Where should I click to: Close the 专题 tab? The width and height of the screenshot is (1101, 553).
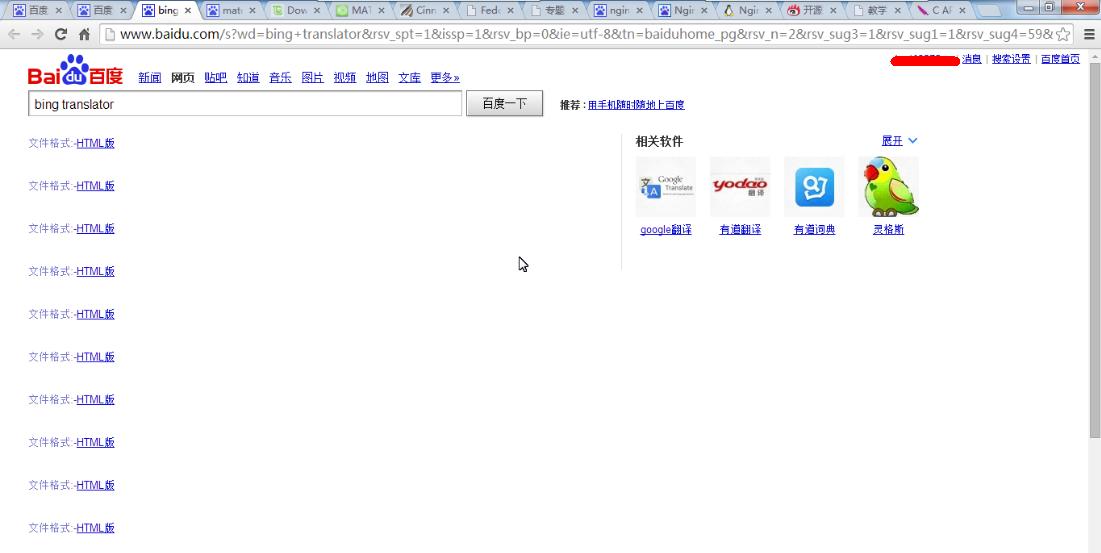click(x=575, y=11)
